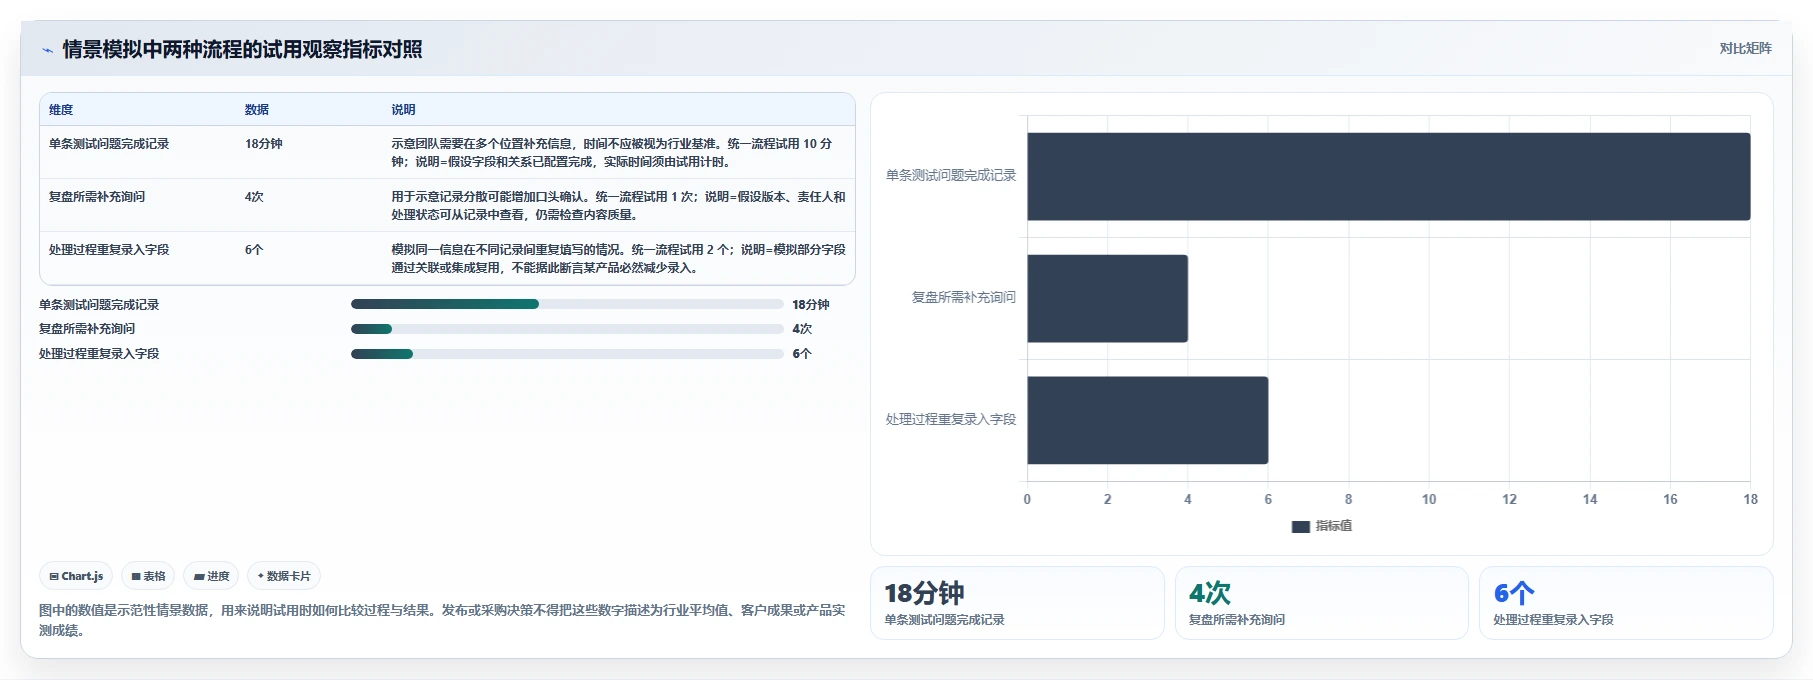The height and width of the screenshot is (680, 1813).
Task: Click the 维度 column header
Action: [x=61, y=110]
